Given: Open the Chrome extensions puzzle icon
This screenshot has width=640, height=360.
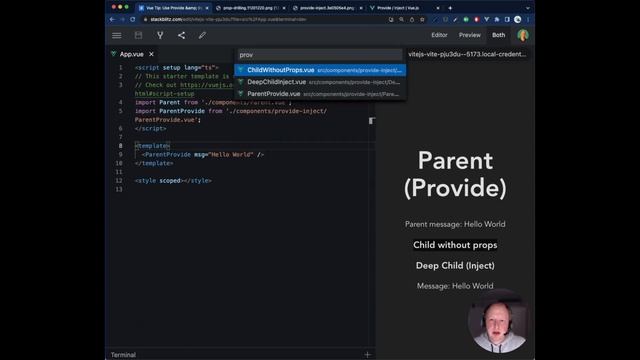Looking at the screenshot, I should 497,19.
